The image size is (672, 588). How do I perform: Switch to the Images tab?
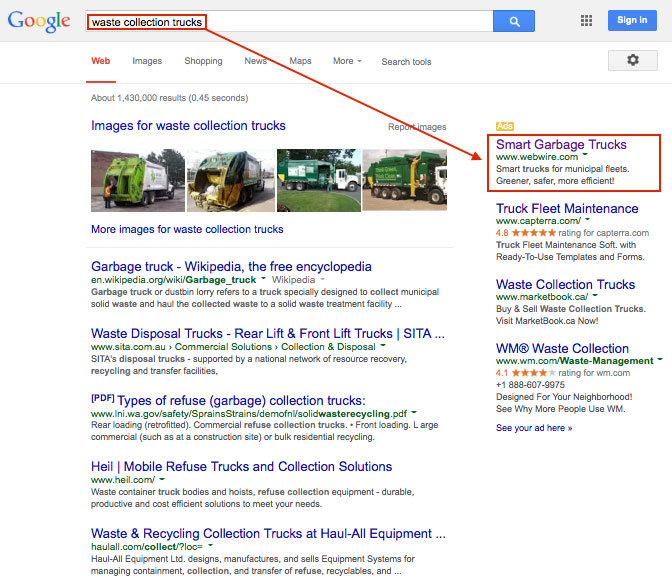click(147, 61)
